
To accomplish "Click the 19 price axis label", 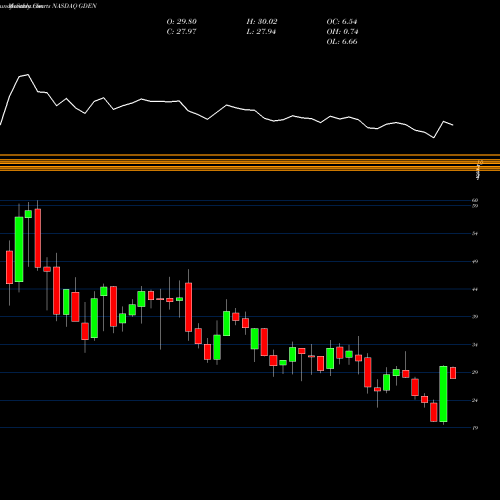I will tap(475, 428).
